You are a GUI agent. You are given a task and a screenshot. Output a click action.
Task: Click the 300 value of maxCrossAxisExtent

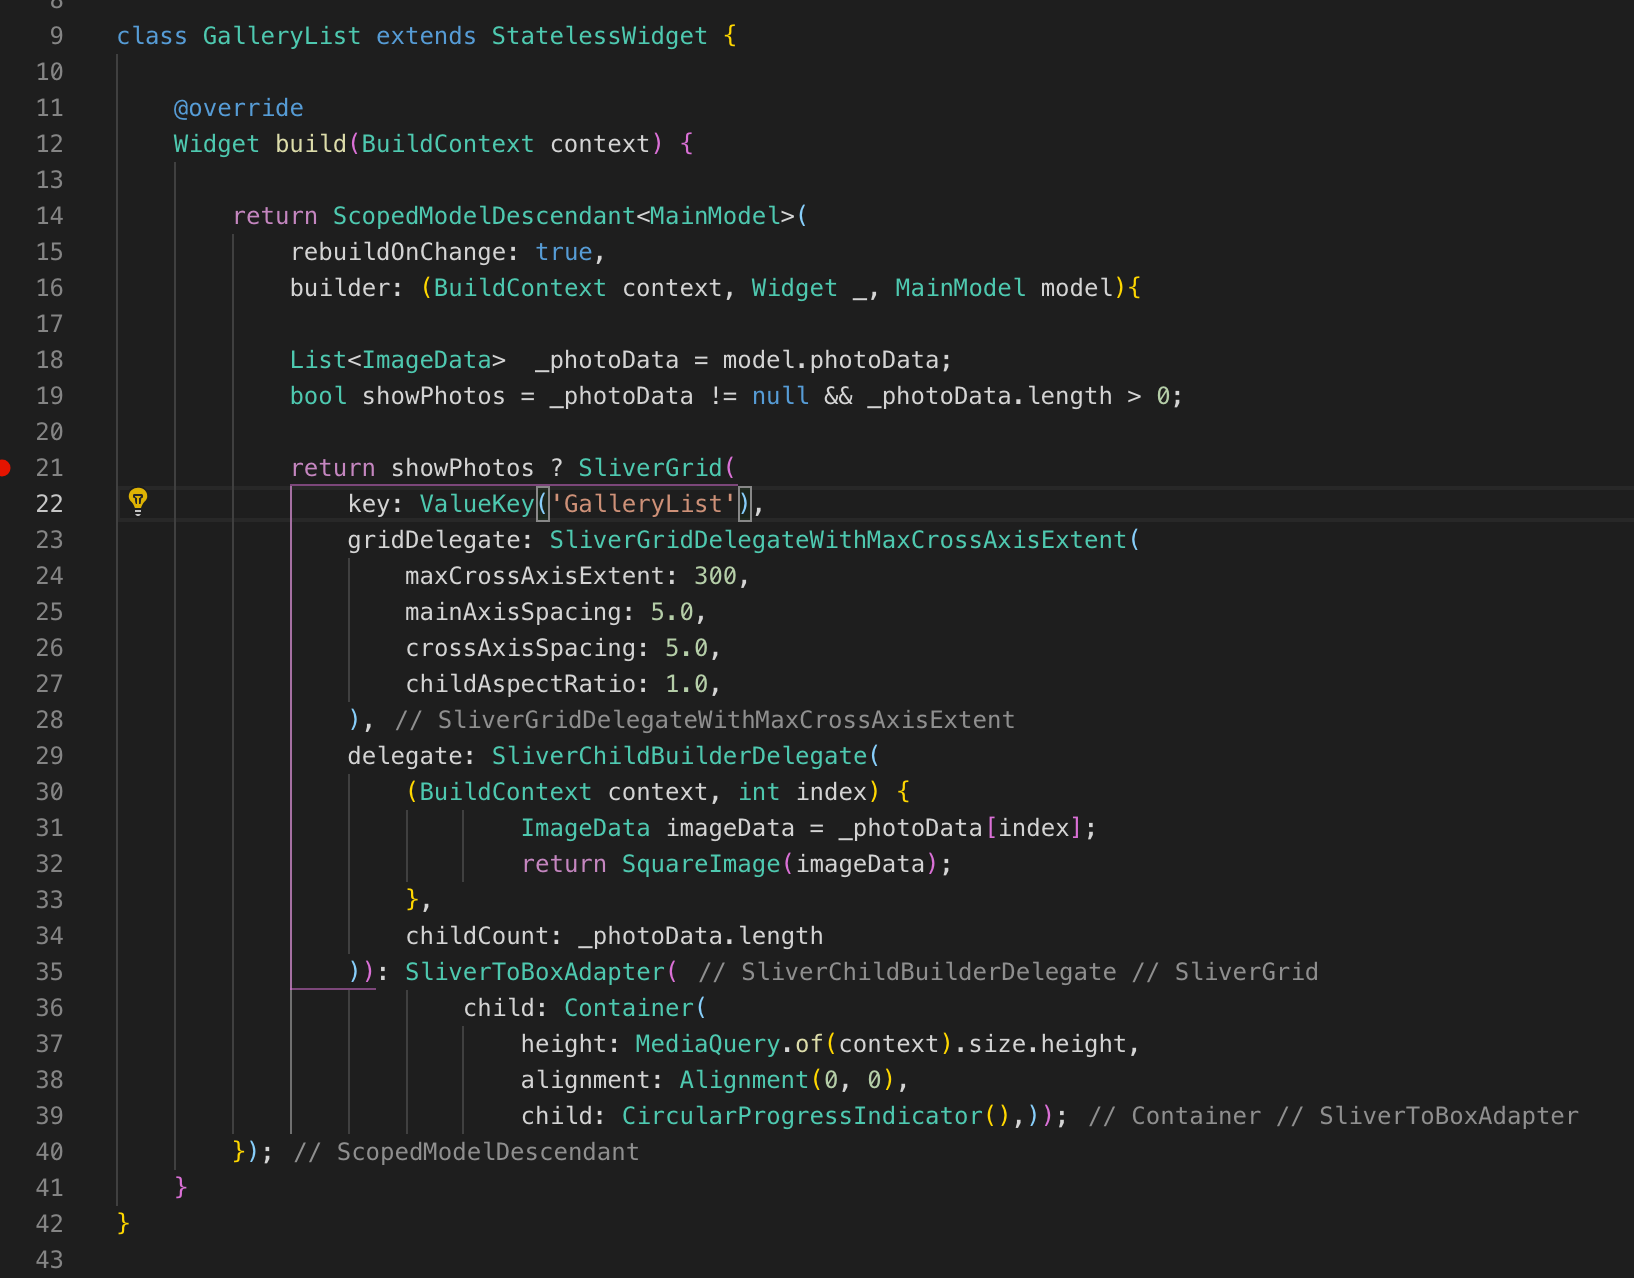(722, 575)
